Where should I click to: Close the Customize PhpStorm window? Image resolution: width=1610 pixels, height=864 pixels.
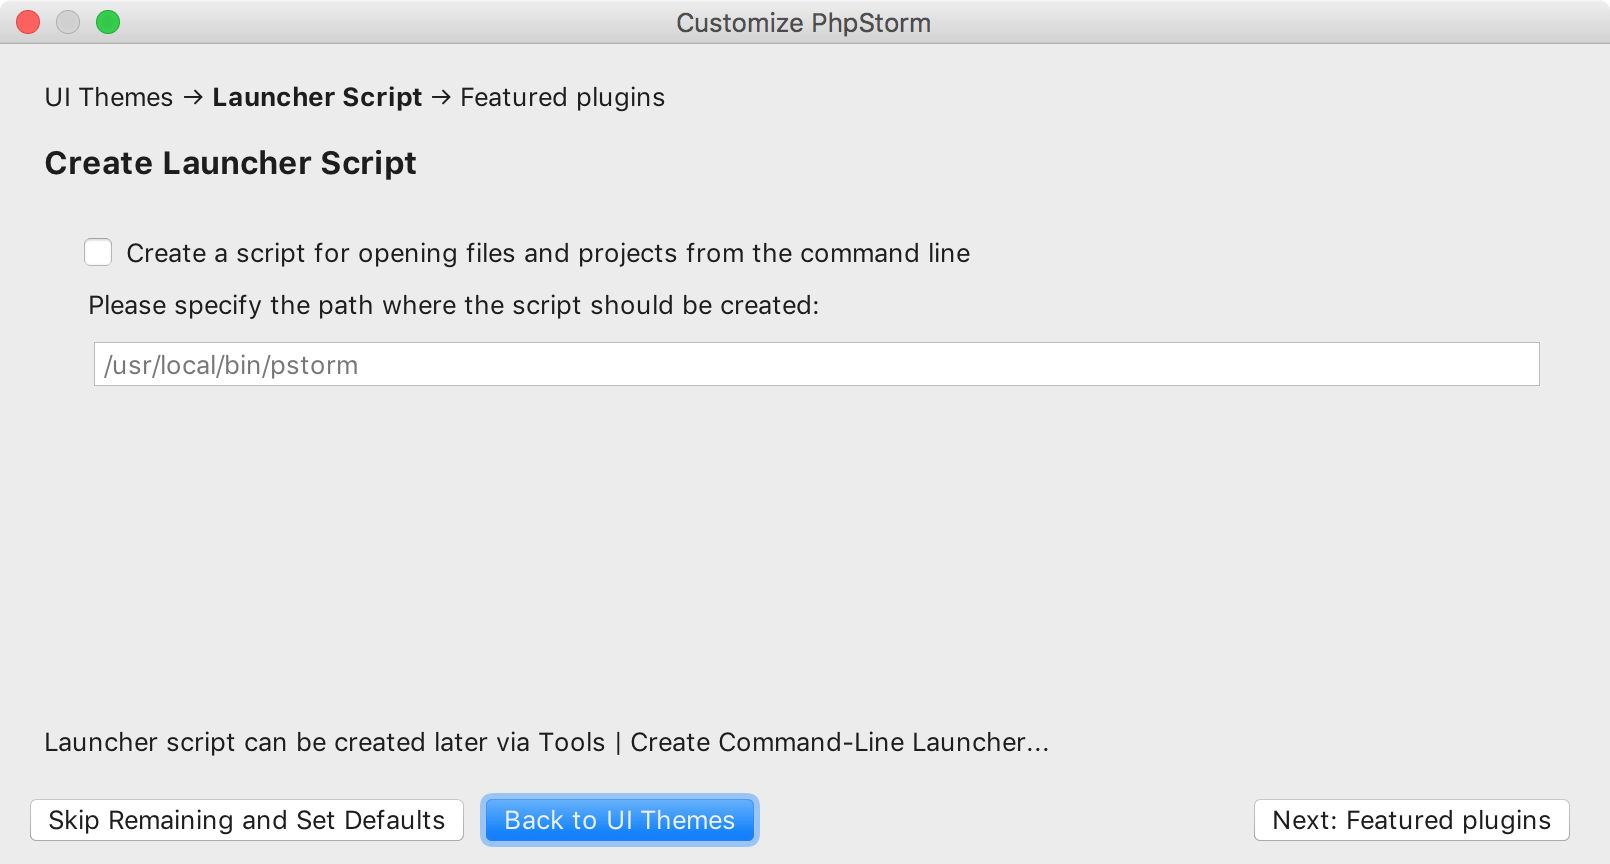click(28, 22)
